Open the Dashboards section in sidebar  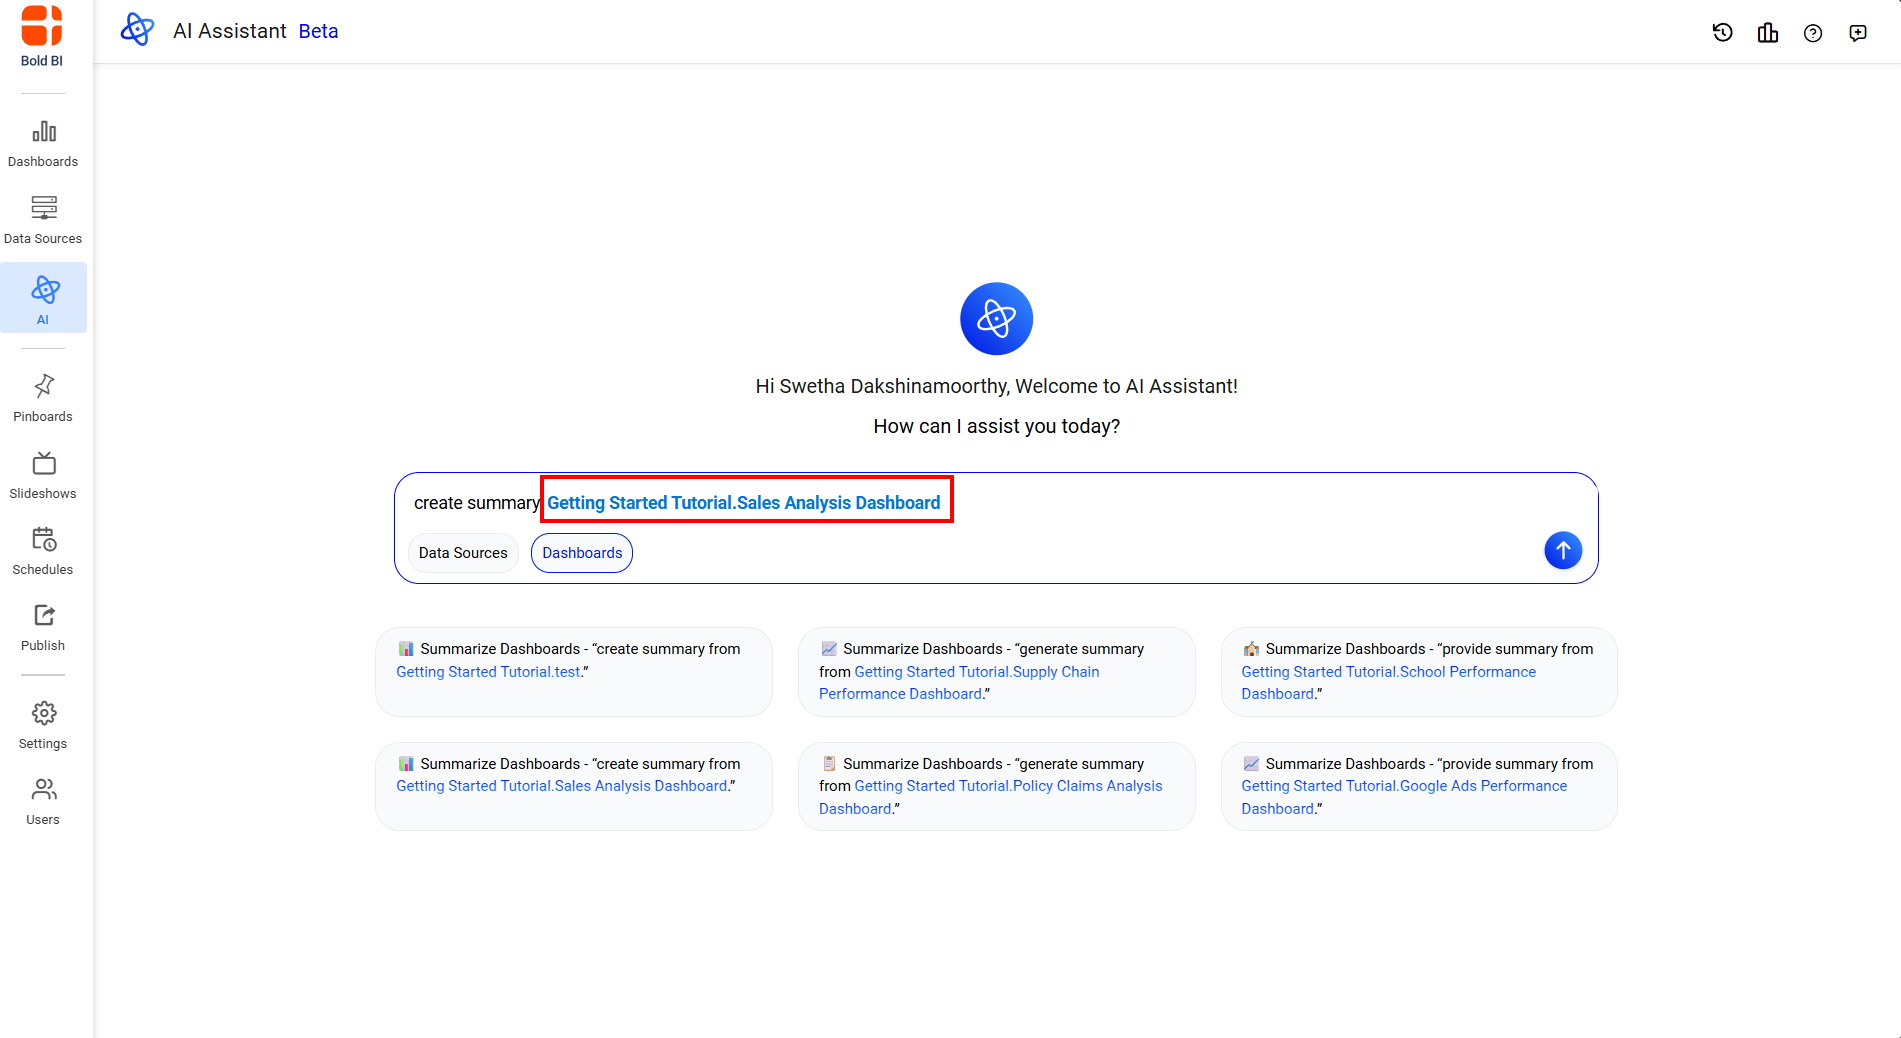[x=43, y=144]
